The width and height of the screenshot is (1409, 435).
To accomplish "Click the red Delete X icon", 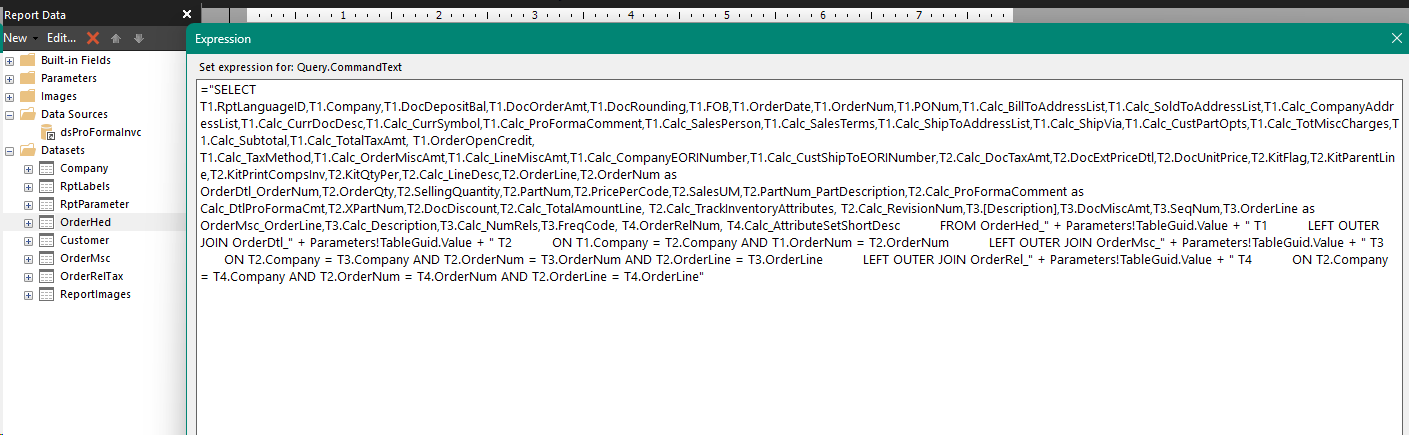I will point(93,38).
